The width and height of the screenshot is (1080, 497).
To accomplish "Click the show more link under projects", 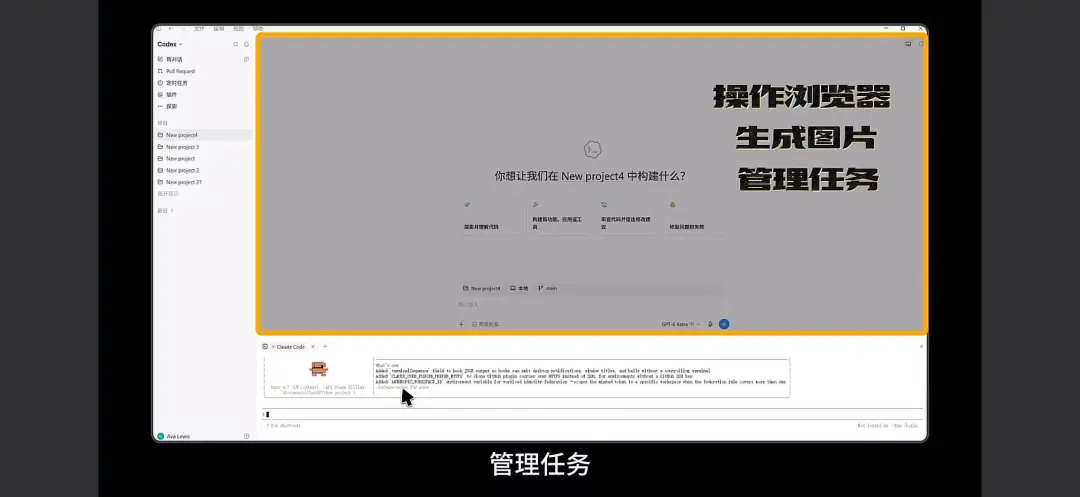I will point(167,193).
